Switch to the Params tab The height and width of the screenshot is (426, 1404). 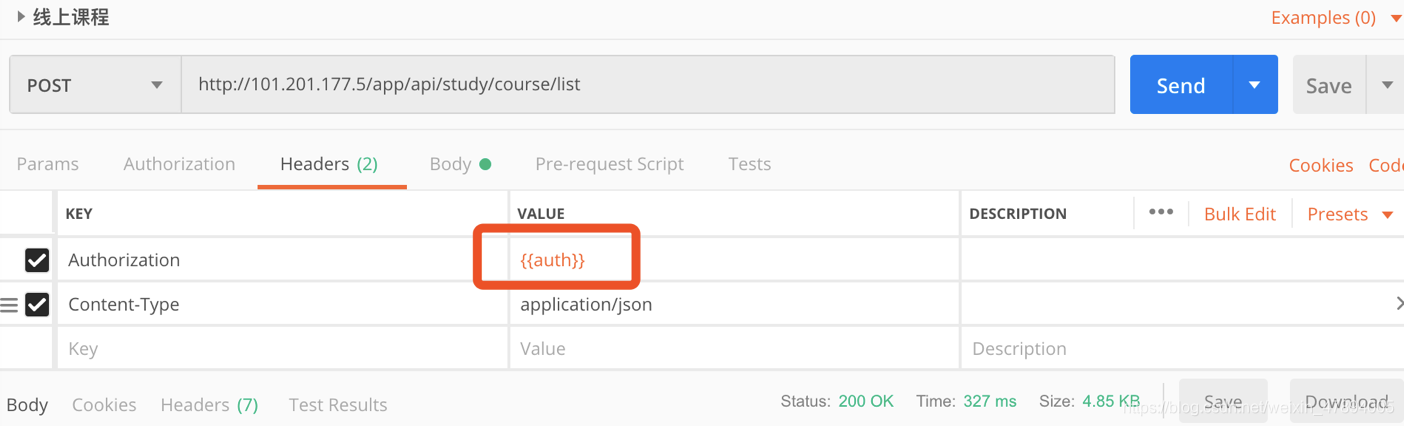pos(47,164)
